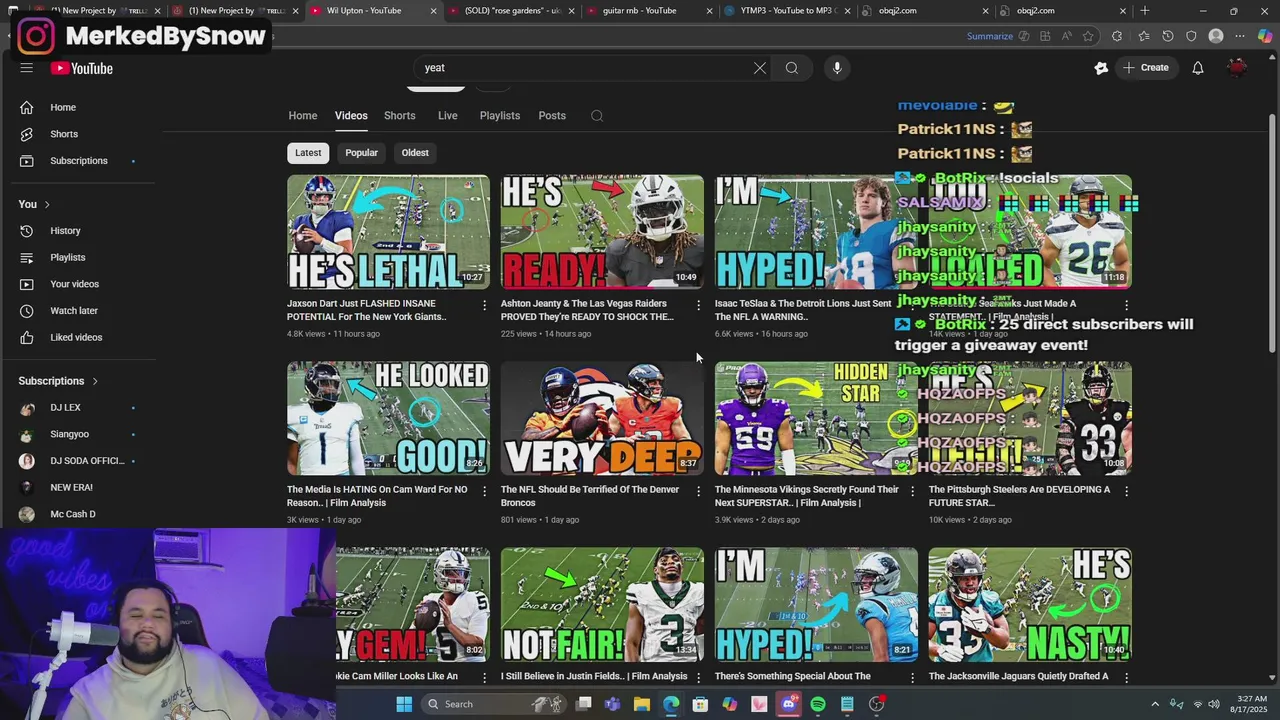Select the Latest sort chip
The image size is (1280, 720).
[x=308, y=153]
